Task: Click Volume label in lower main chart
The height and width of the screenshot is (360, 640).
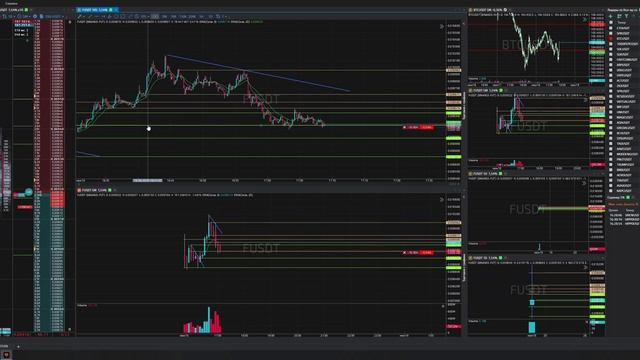Action: coord(82,305)
